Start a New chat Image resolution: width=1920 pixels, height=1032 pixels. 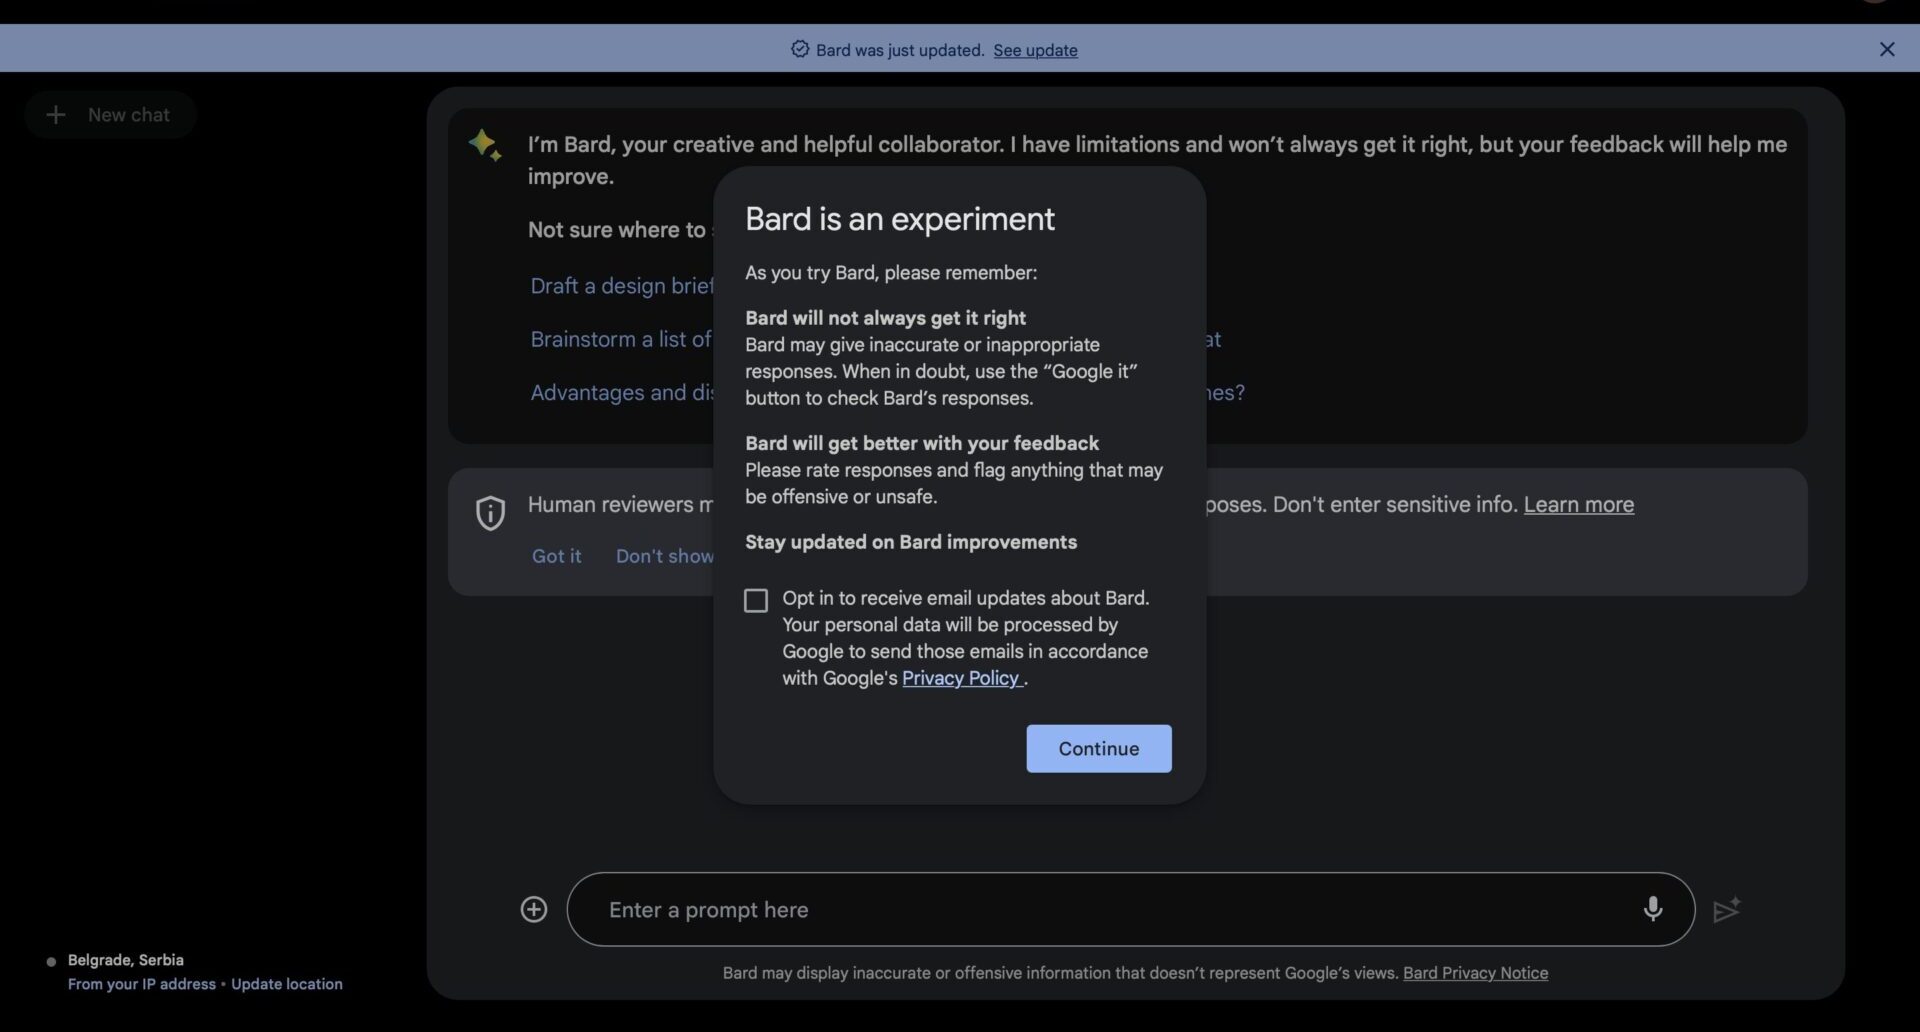(110, 115)
